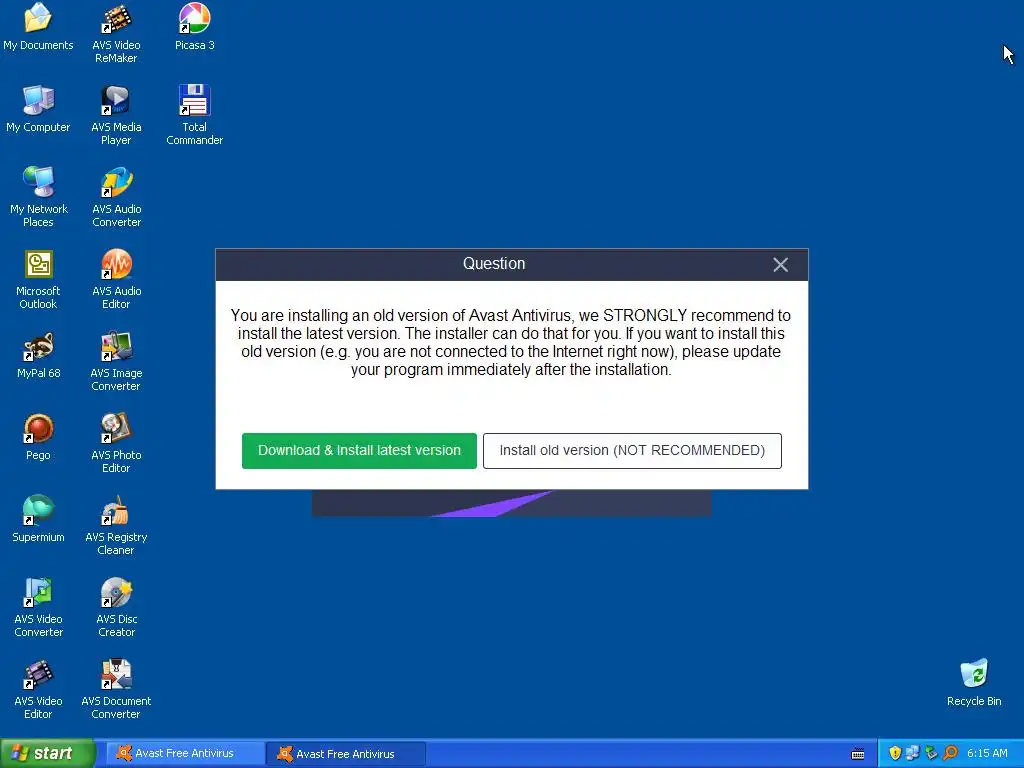Click Download & install latest version button
This screenshot has height=768, width=1024.
[x=359, y=451]
